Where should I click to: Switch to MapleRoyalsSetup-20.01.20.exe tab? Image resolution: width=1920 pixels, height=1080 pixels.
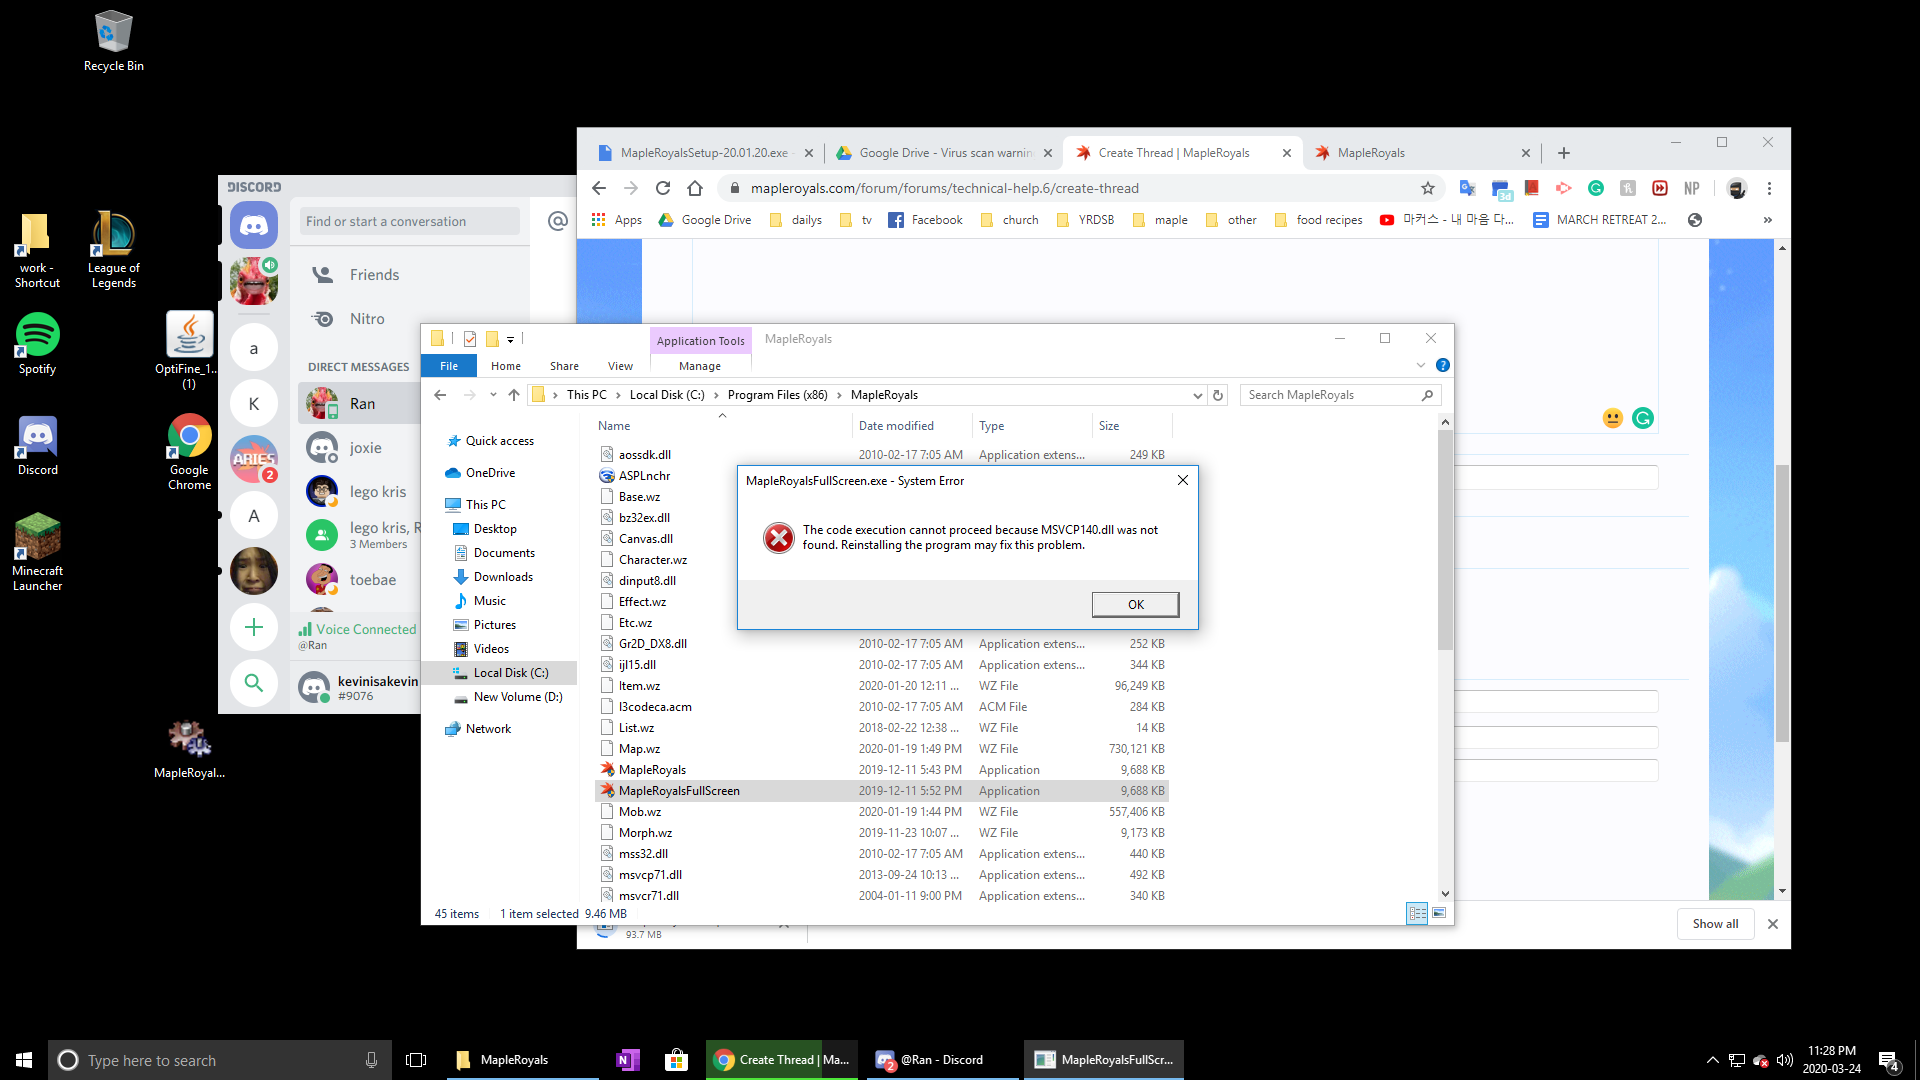click(705, 153)
